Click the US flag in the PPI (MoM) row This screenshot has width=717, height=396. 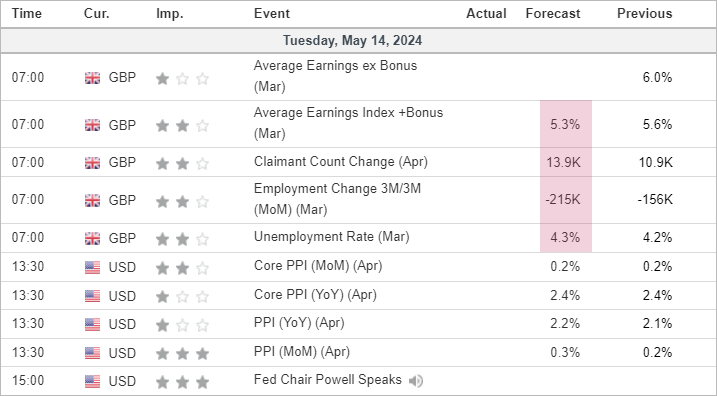92,353
